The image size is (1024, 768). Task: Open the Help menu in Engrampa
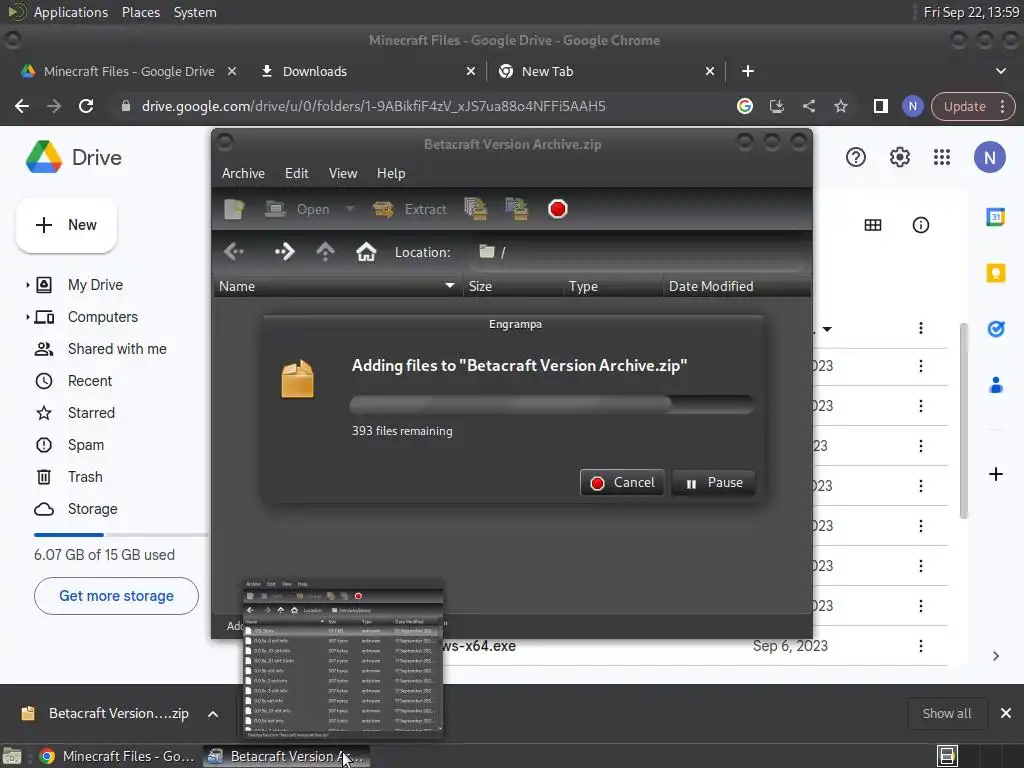391,173
